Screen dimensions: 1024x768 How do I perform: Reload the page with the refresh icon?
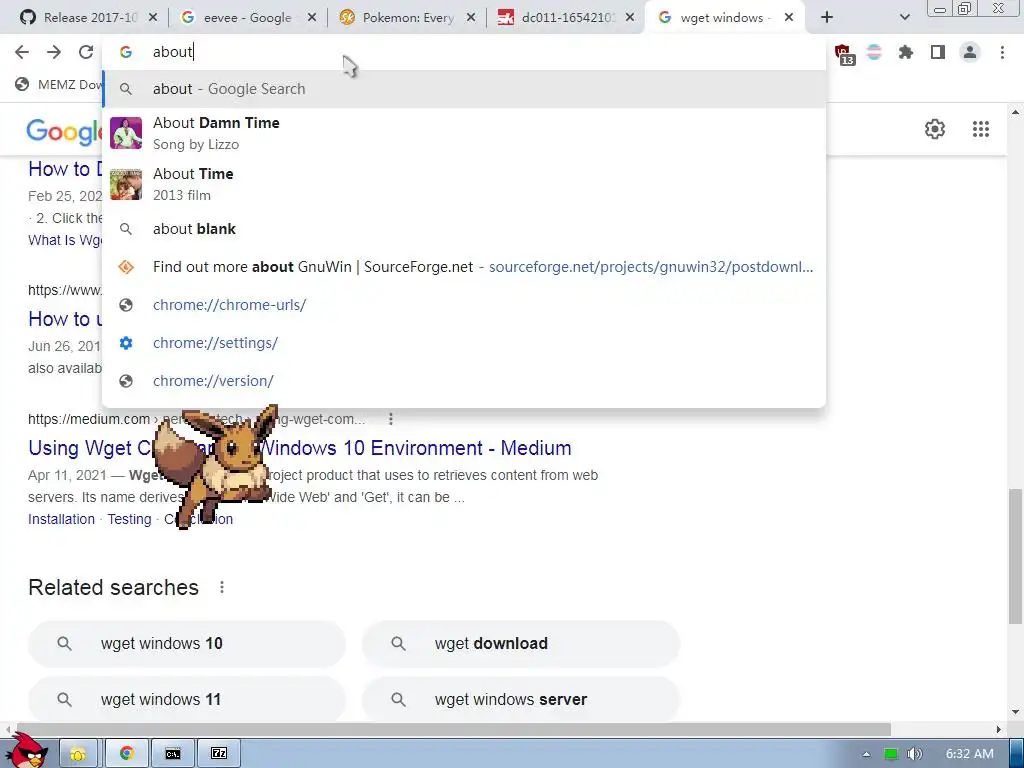point(86,52)
